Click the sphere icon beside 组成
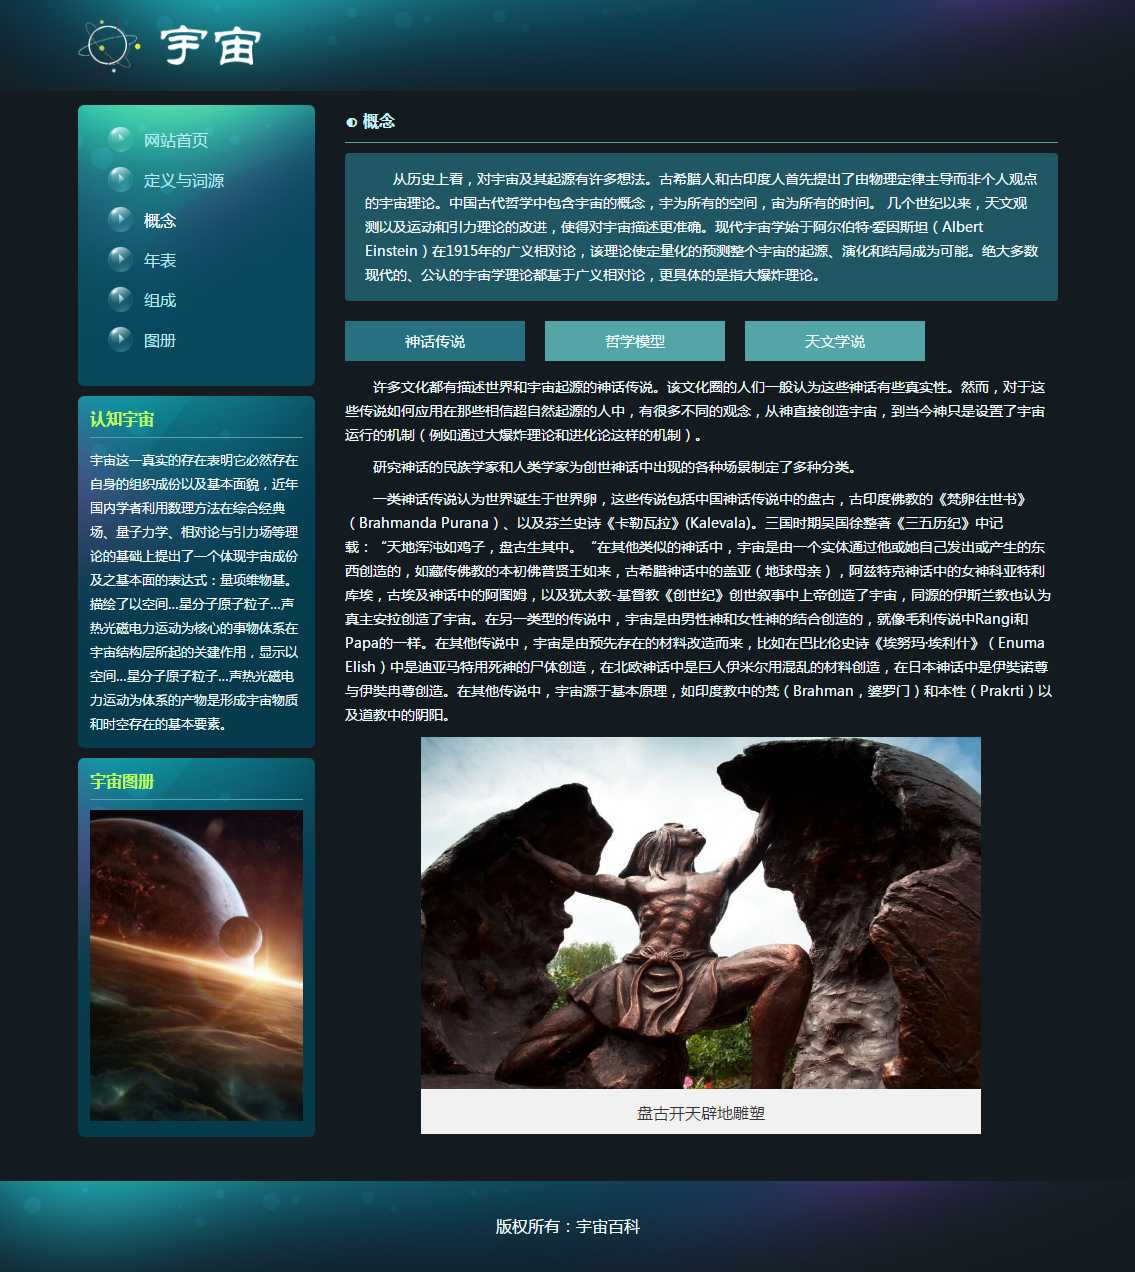The width and height of the screenshot is (1135, 1272). click(x=120, y=300)
